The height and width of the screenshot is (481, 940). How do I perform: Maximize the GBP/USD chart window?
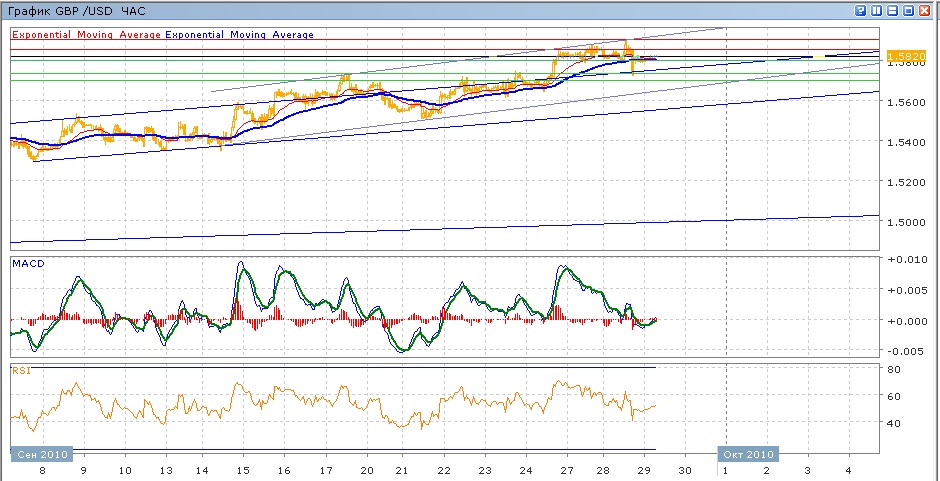click(909, 10)
